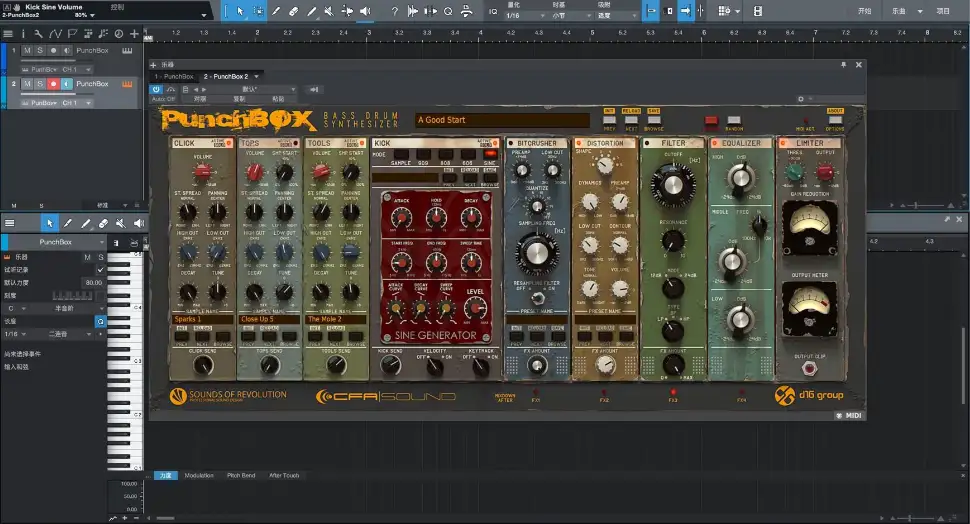Select the Split knife tool in top toolbar
The width and height of the screenshot is (970, 524).
(x=277, y=11)
